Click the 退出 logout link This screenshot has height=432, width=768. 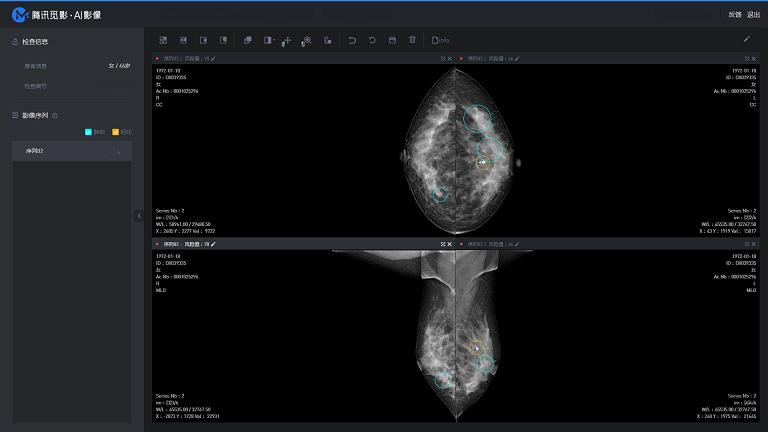click(753, 15)
